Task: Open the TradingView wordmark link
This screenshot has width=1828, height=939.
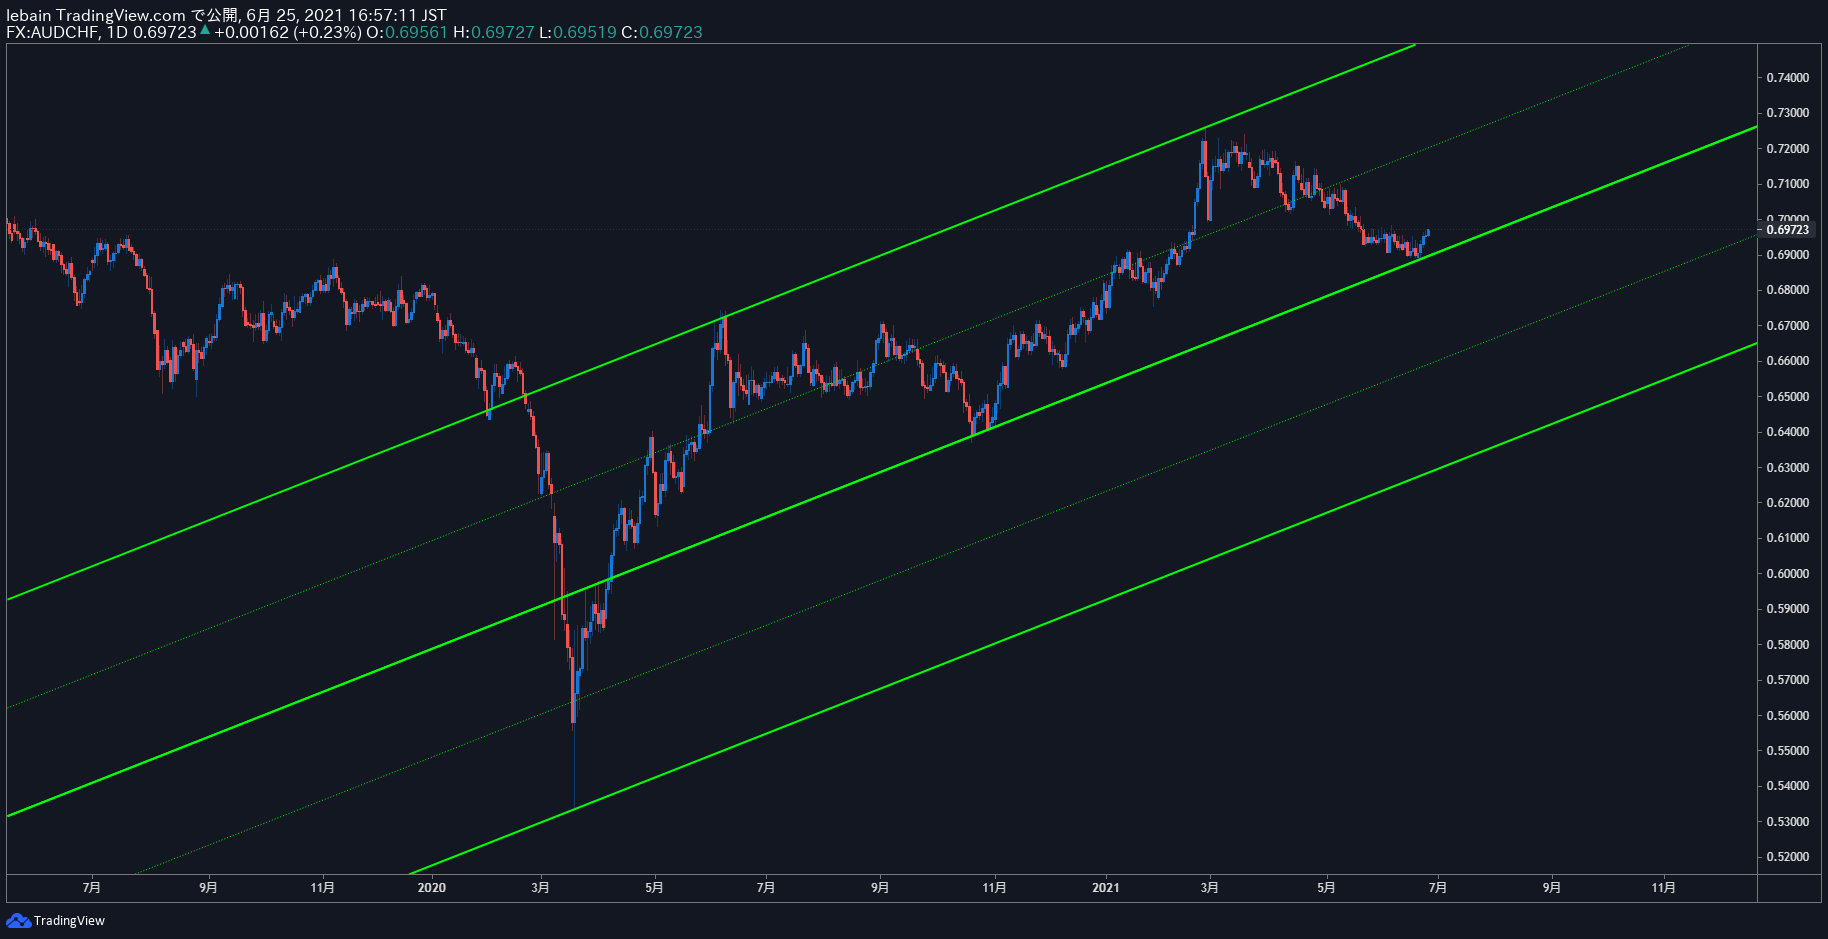Action: pos(69,921)
